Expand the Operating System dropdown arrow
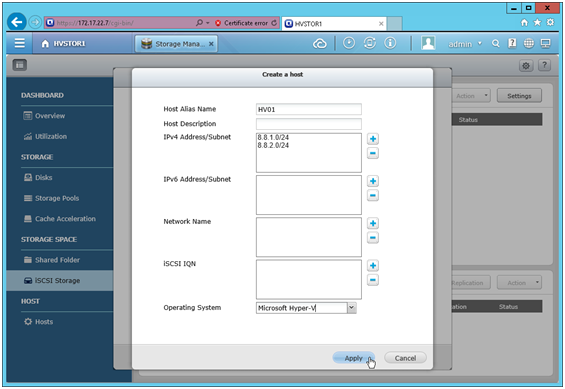565x389 pixels. click(352, 308)
